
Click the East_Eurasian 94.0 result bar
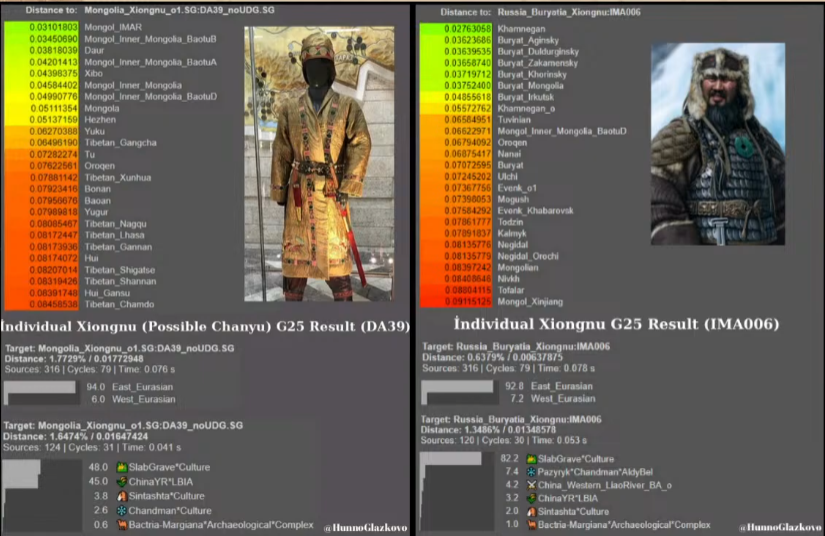(x=40, y=386)
